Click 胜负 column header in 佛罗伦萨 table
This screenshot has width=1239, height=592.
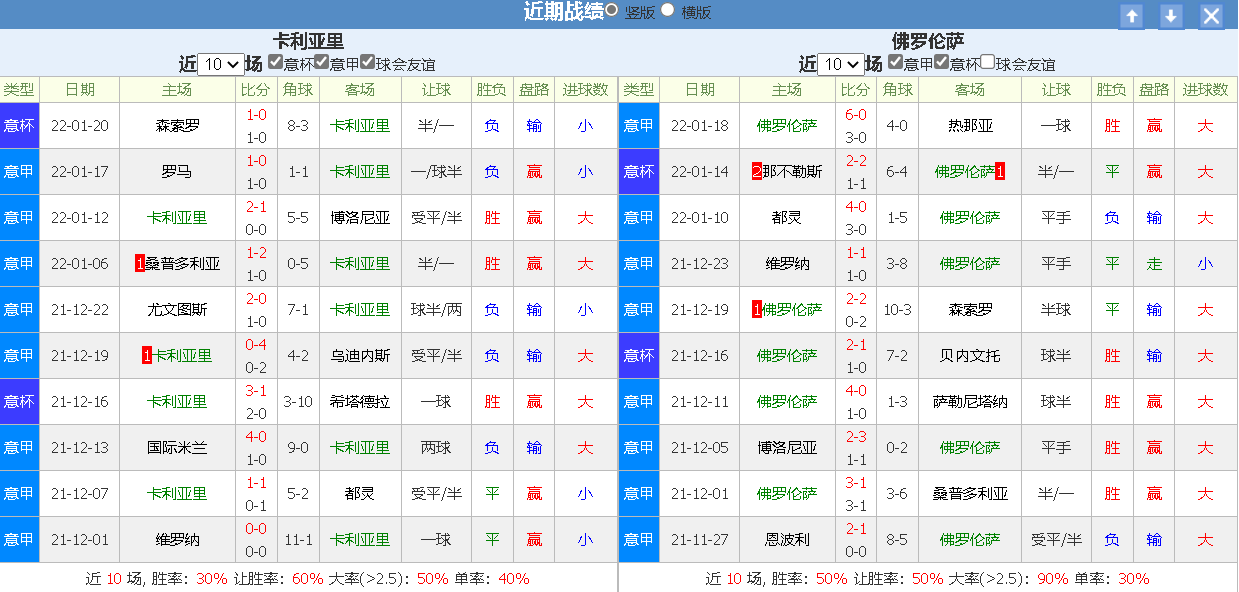pos(1112,90)
